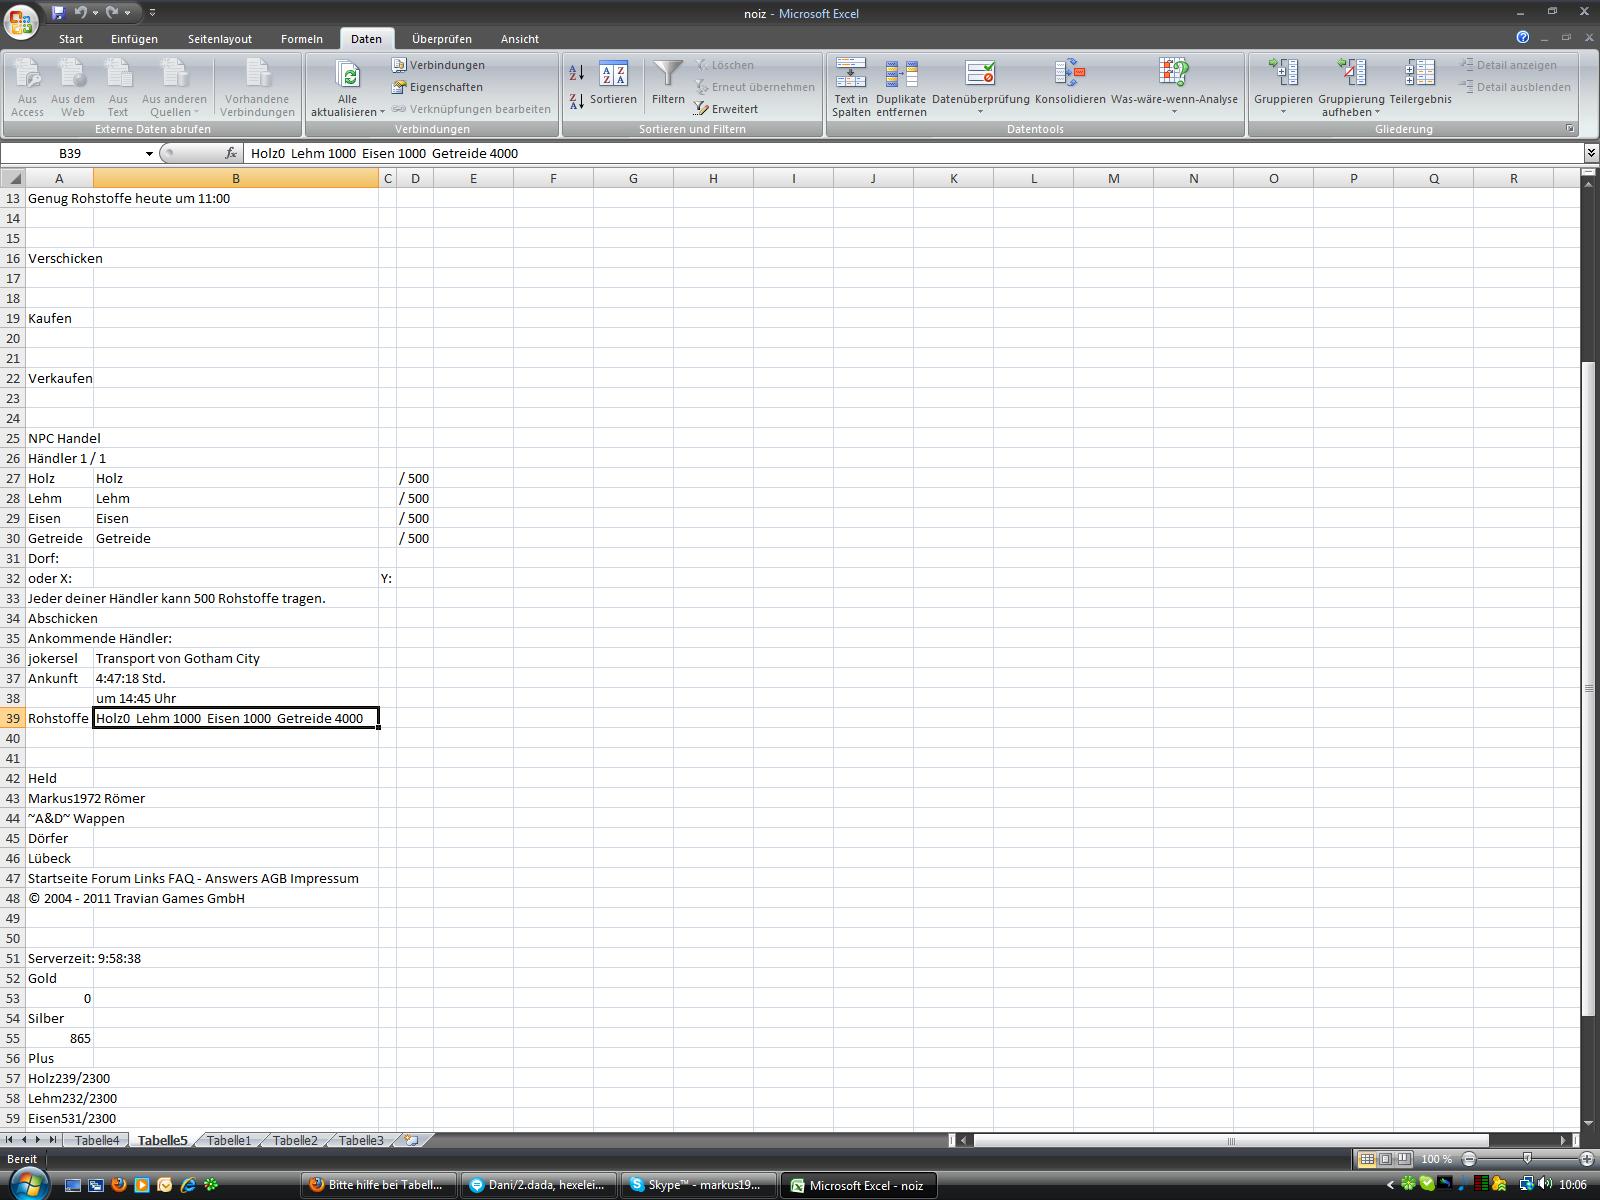Open Excel help question mark
1600x1200 pixels.
(x=1523, y=38)
